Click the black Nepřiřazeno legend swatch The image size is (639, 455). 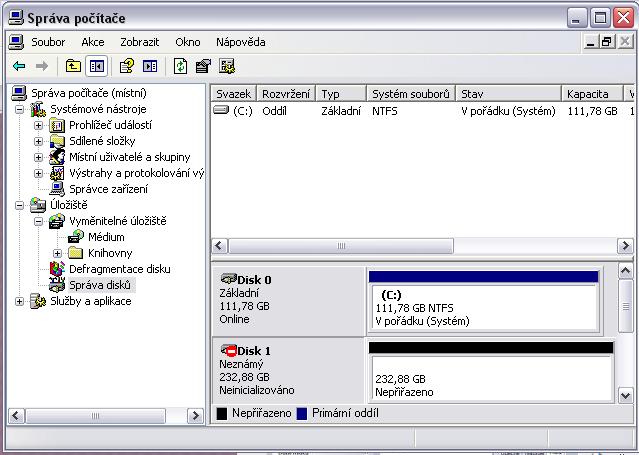click(222, 411)
